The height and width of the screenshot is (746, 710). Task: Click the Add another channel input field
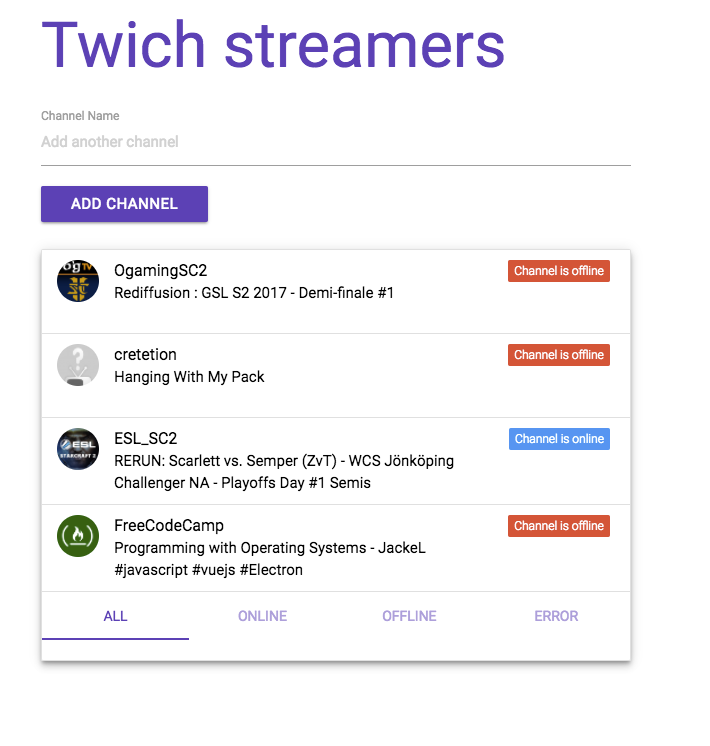336,142
